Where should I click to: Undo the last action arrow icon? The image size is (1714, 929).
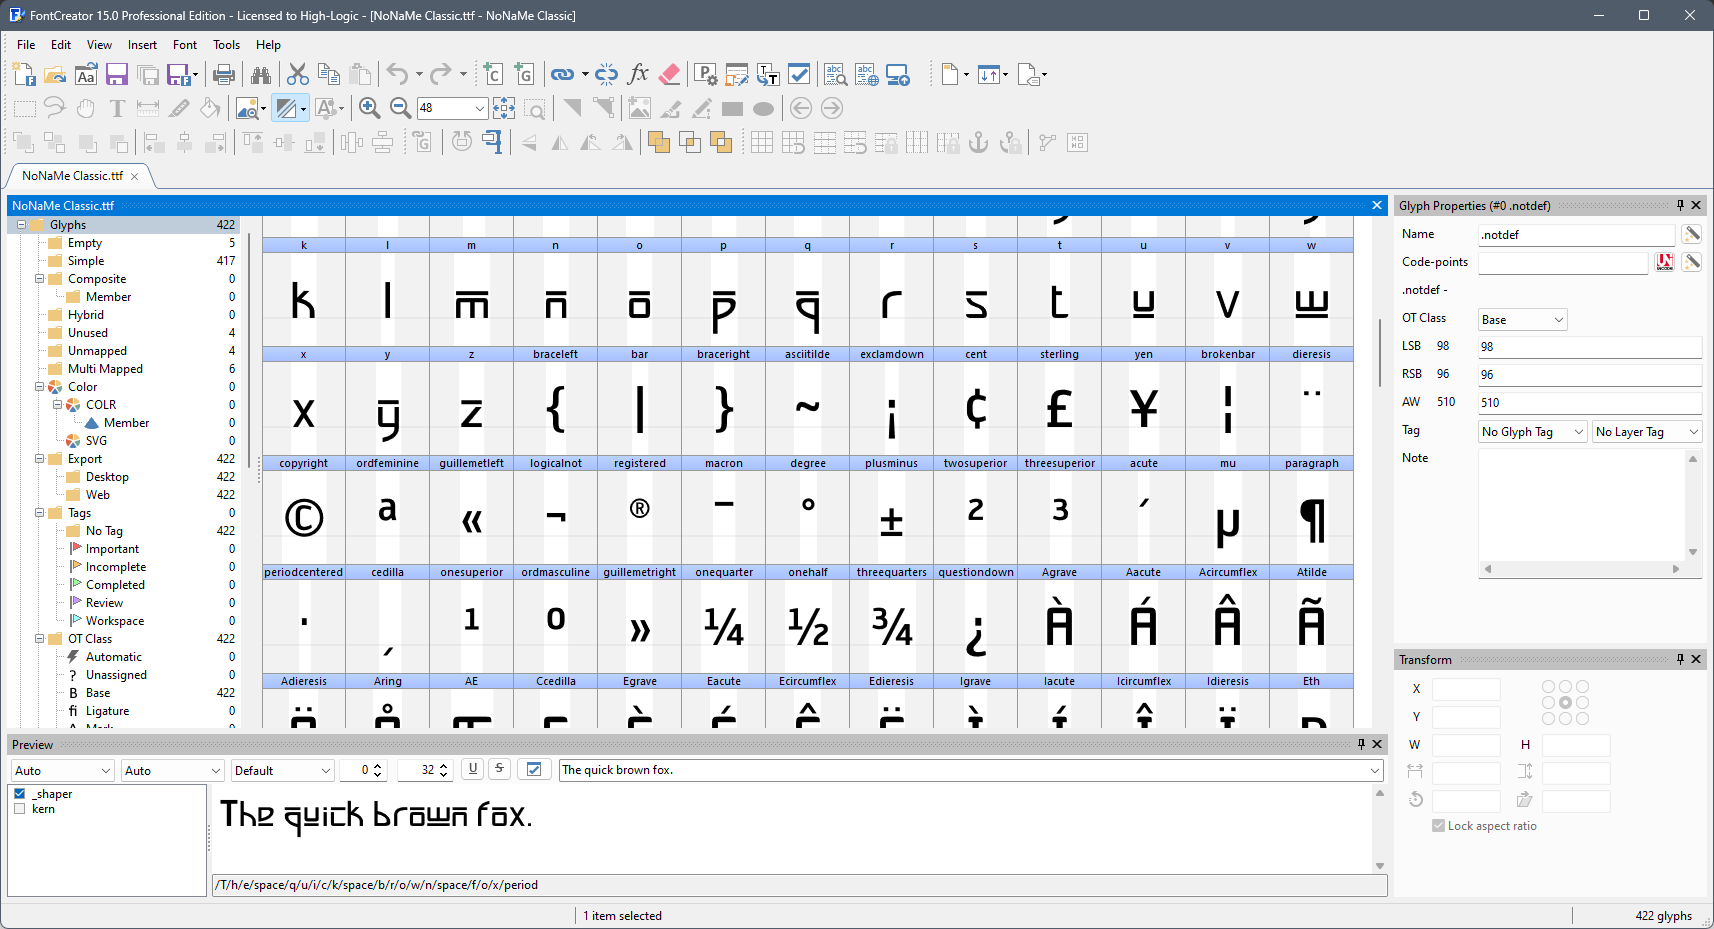[x=397, y=74]
